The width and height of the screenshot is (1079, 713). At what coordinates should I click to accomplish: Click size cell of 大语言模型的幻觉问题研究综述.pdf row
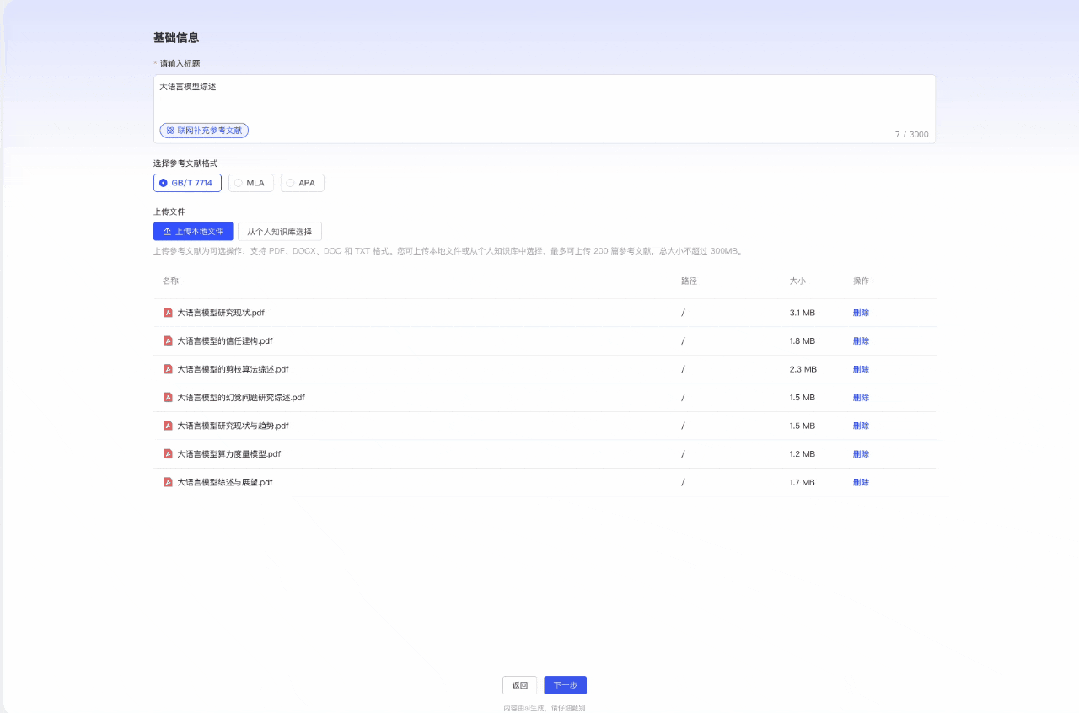(802, 397)
